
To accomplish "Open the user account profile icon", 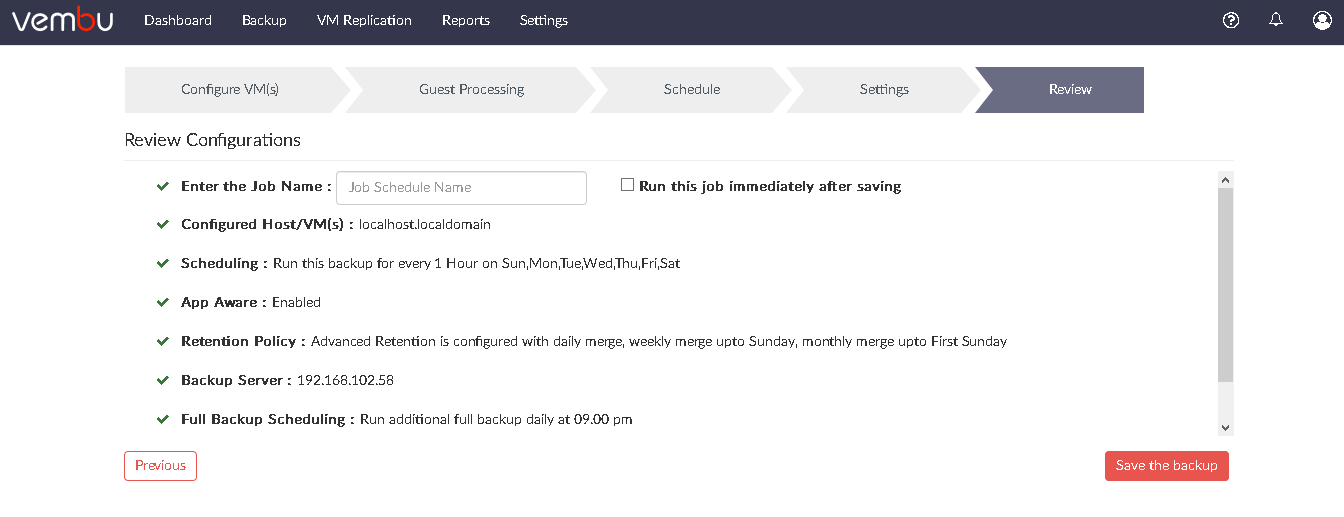I will pyautogui.click(x=1322, y=20).
